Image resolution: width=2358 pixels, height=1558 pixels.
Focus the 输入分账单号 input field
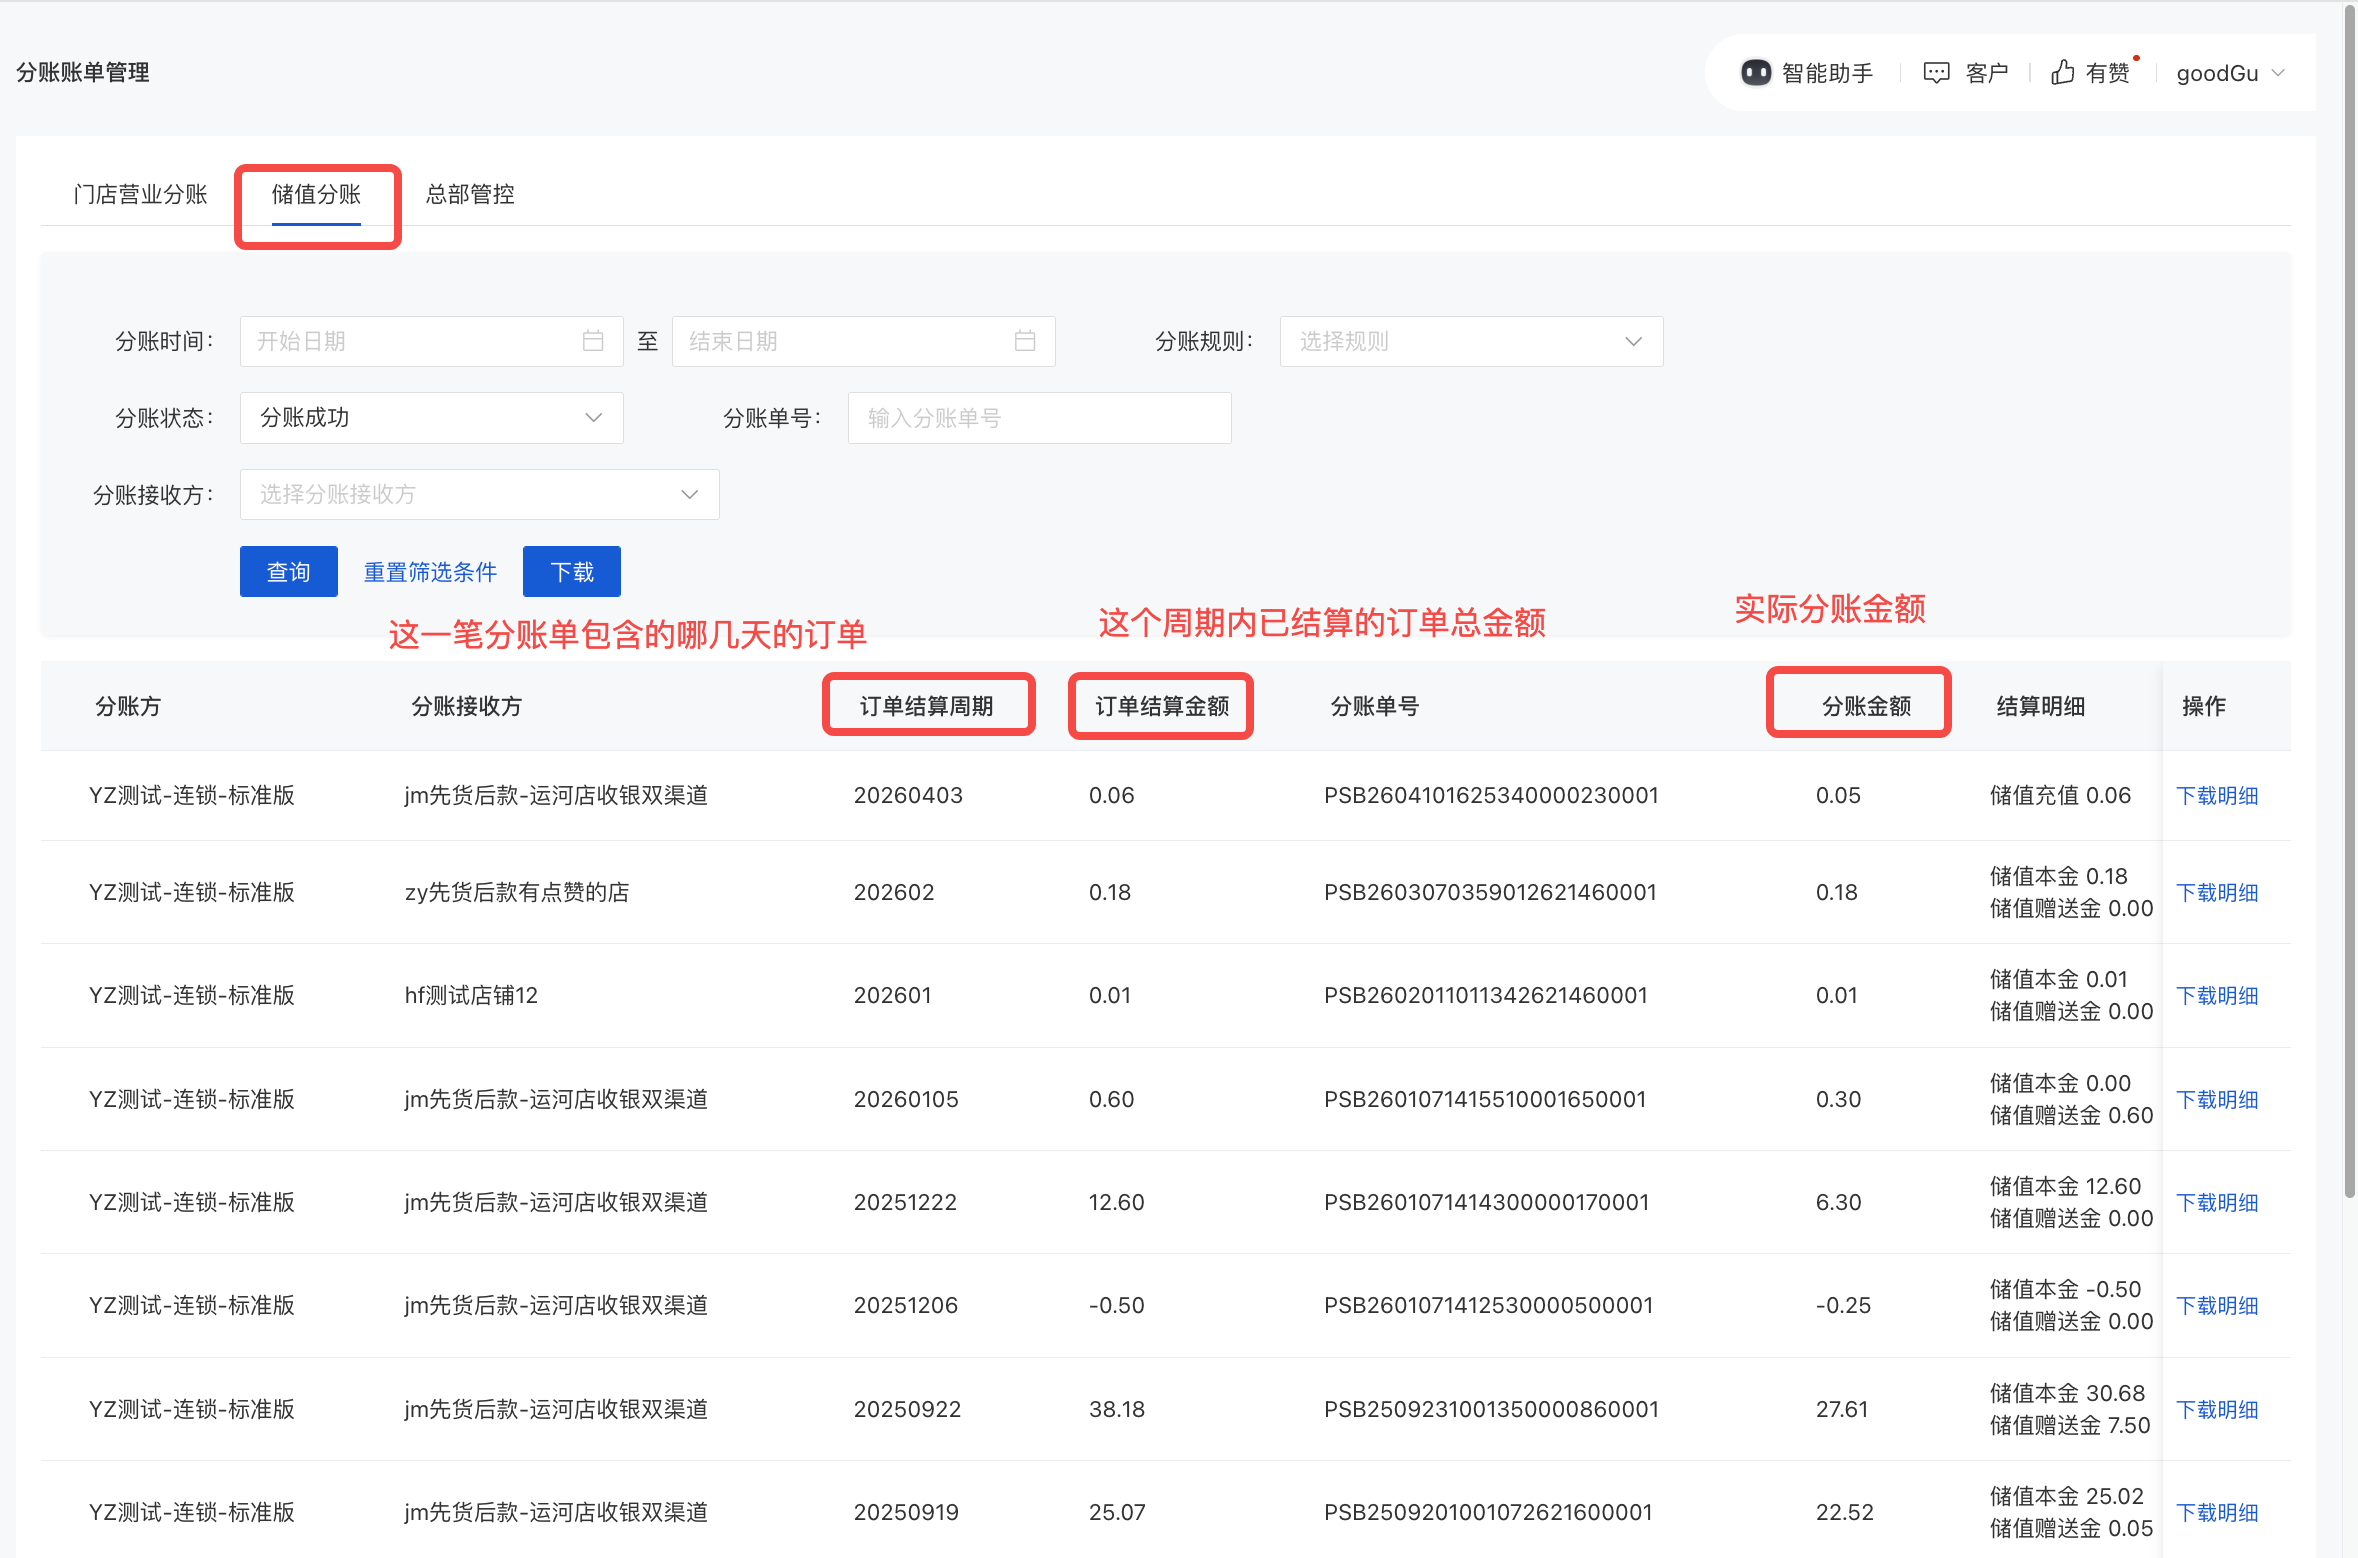pos(1038,418)
